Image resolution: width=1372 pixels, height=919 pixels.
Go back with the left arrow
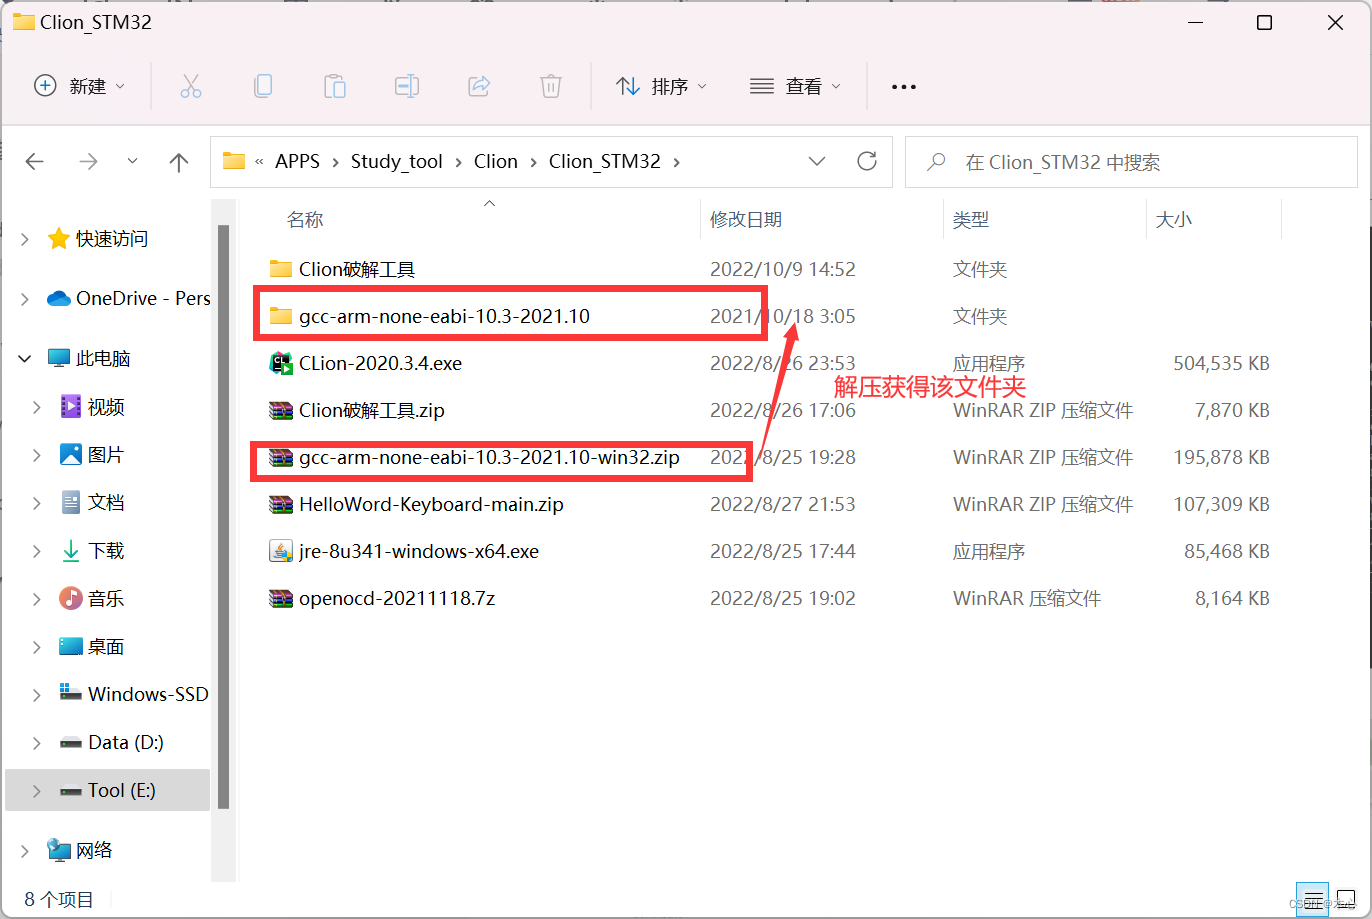35,162
